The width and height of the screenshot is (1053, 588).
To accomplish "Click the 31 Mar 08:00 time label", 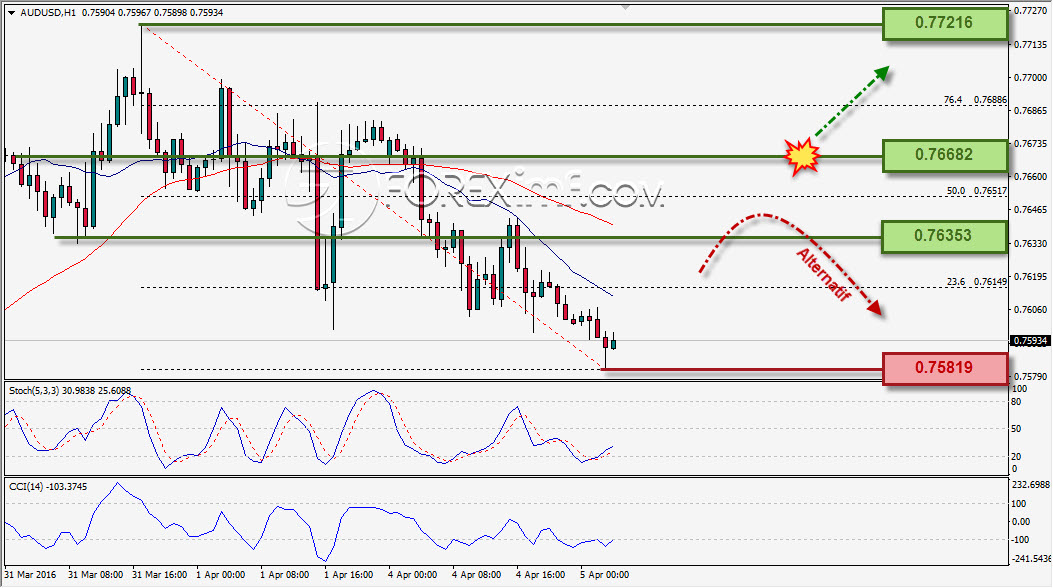I will coord(95,575).
